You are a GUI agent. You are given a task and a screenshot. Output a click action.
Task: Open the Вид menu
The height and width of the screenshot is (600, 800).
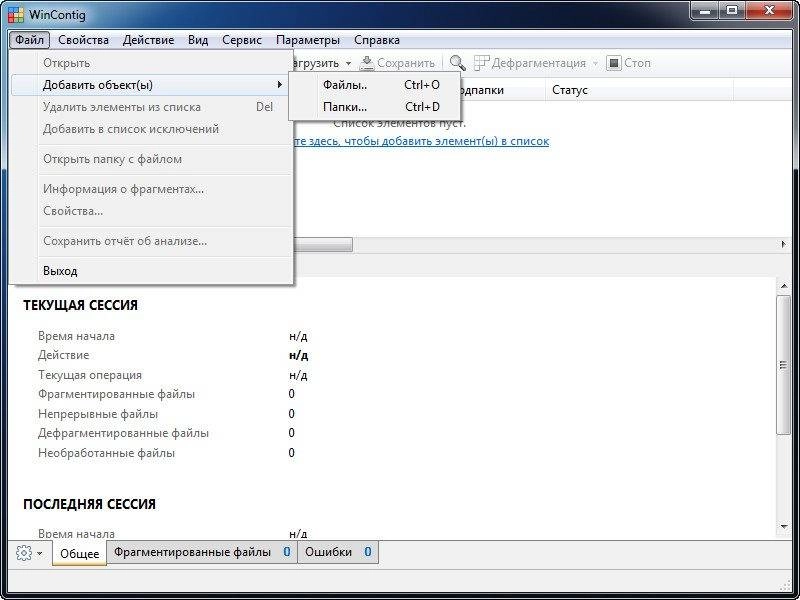coord(198,40)
